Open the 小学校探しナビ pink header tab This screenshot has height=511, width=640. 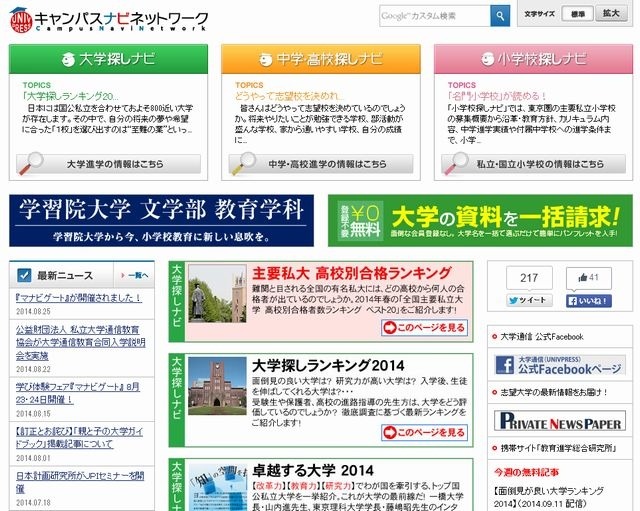[533, 59]
